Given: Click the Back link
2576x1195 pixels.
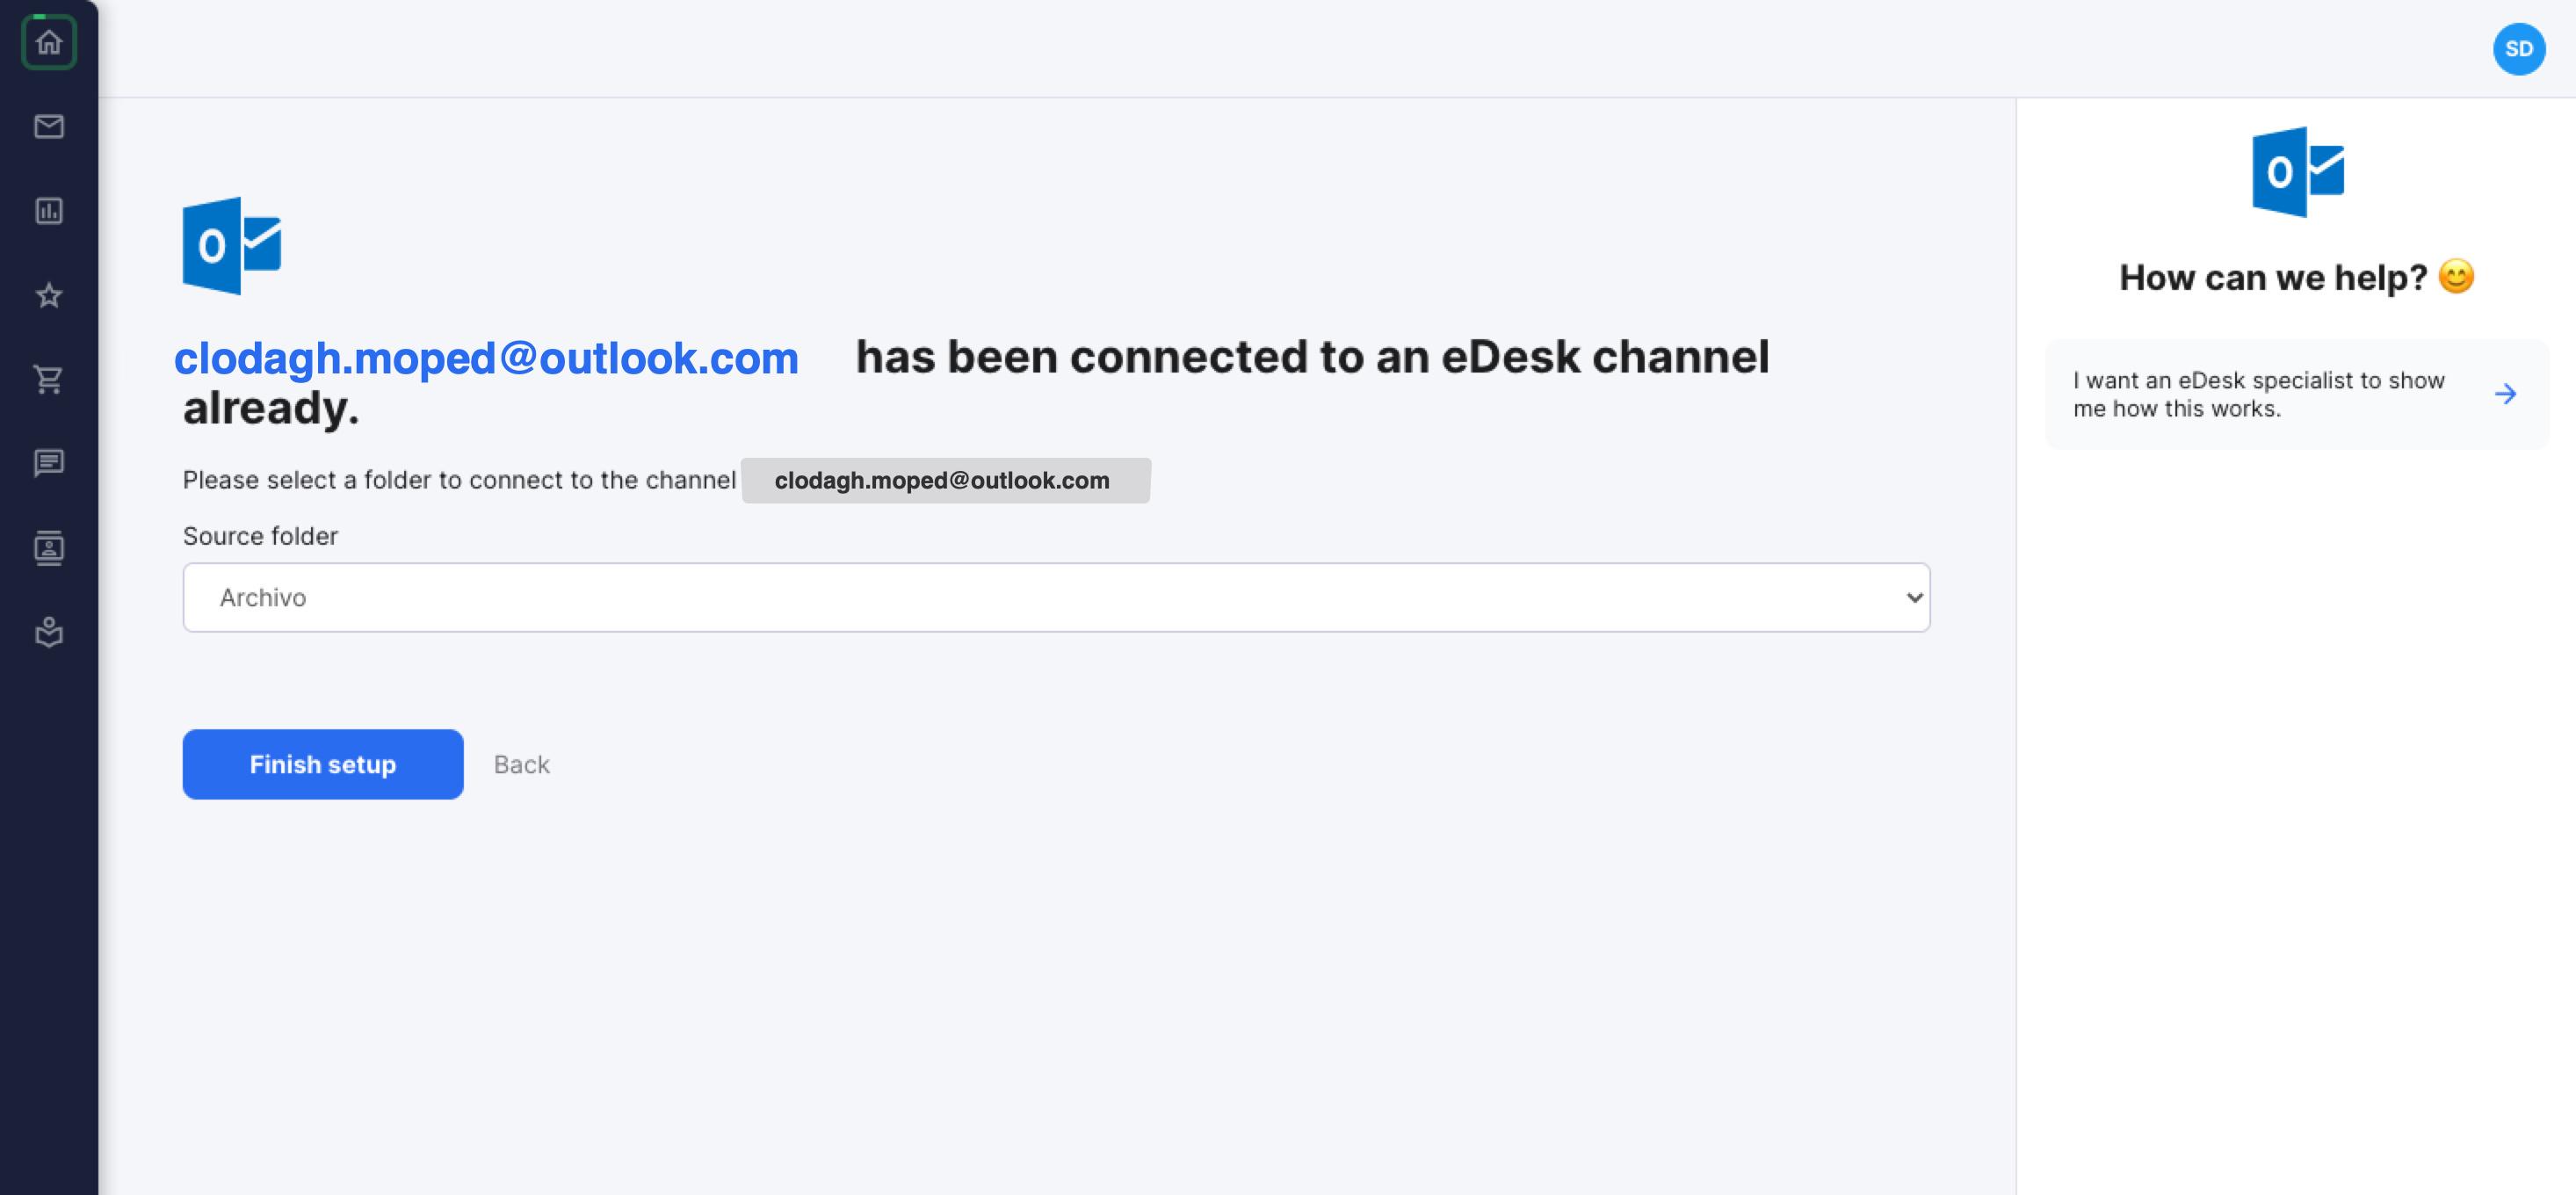Looking at the screenshot, I should coord(521,763).
